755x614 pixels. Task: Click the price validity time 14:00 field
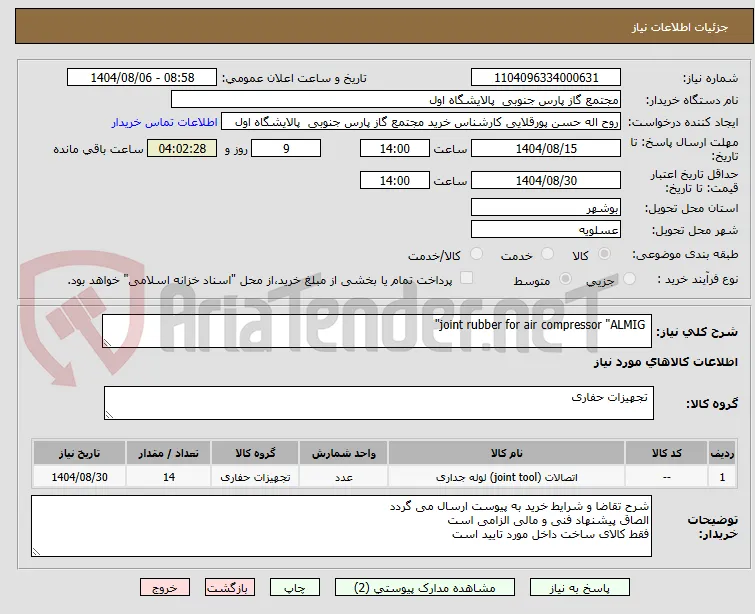[395, 181]
